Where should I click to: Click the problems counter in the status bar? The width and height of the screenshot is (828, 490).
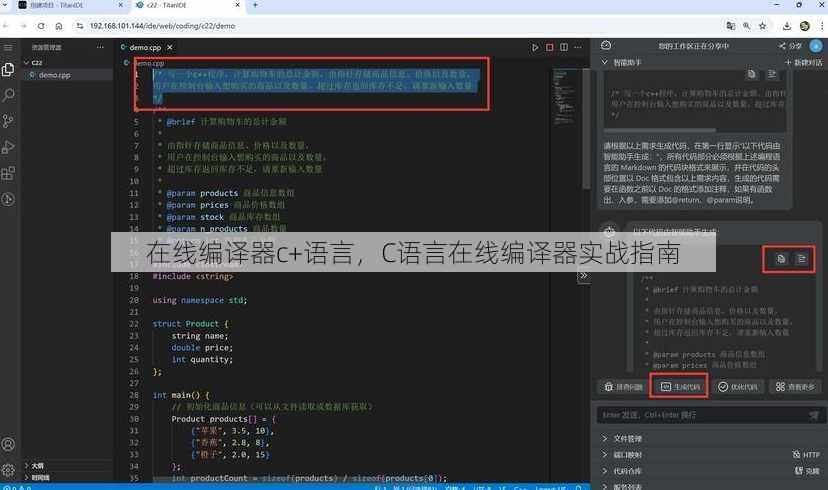click(17, 487)
